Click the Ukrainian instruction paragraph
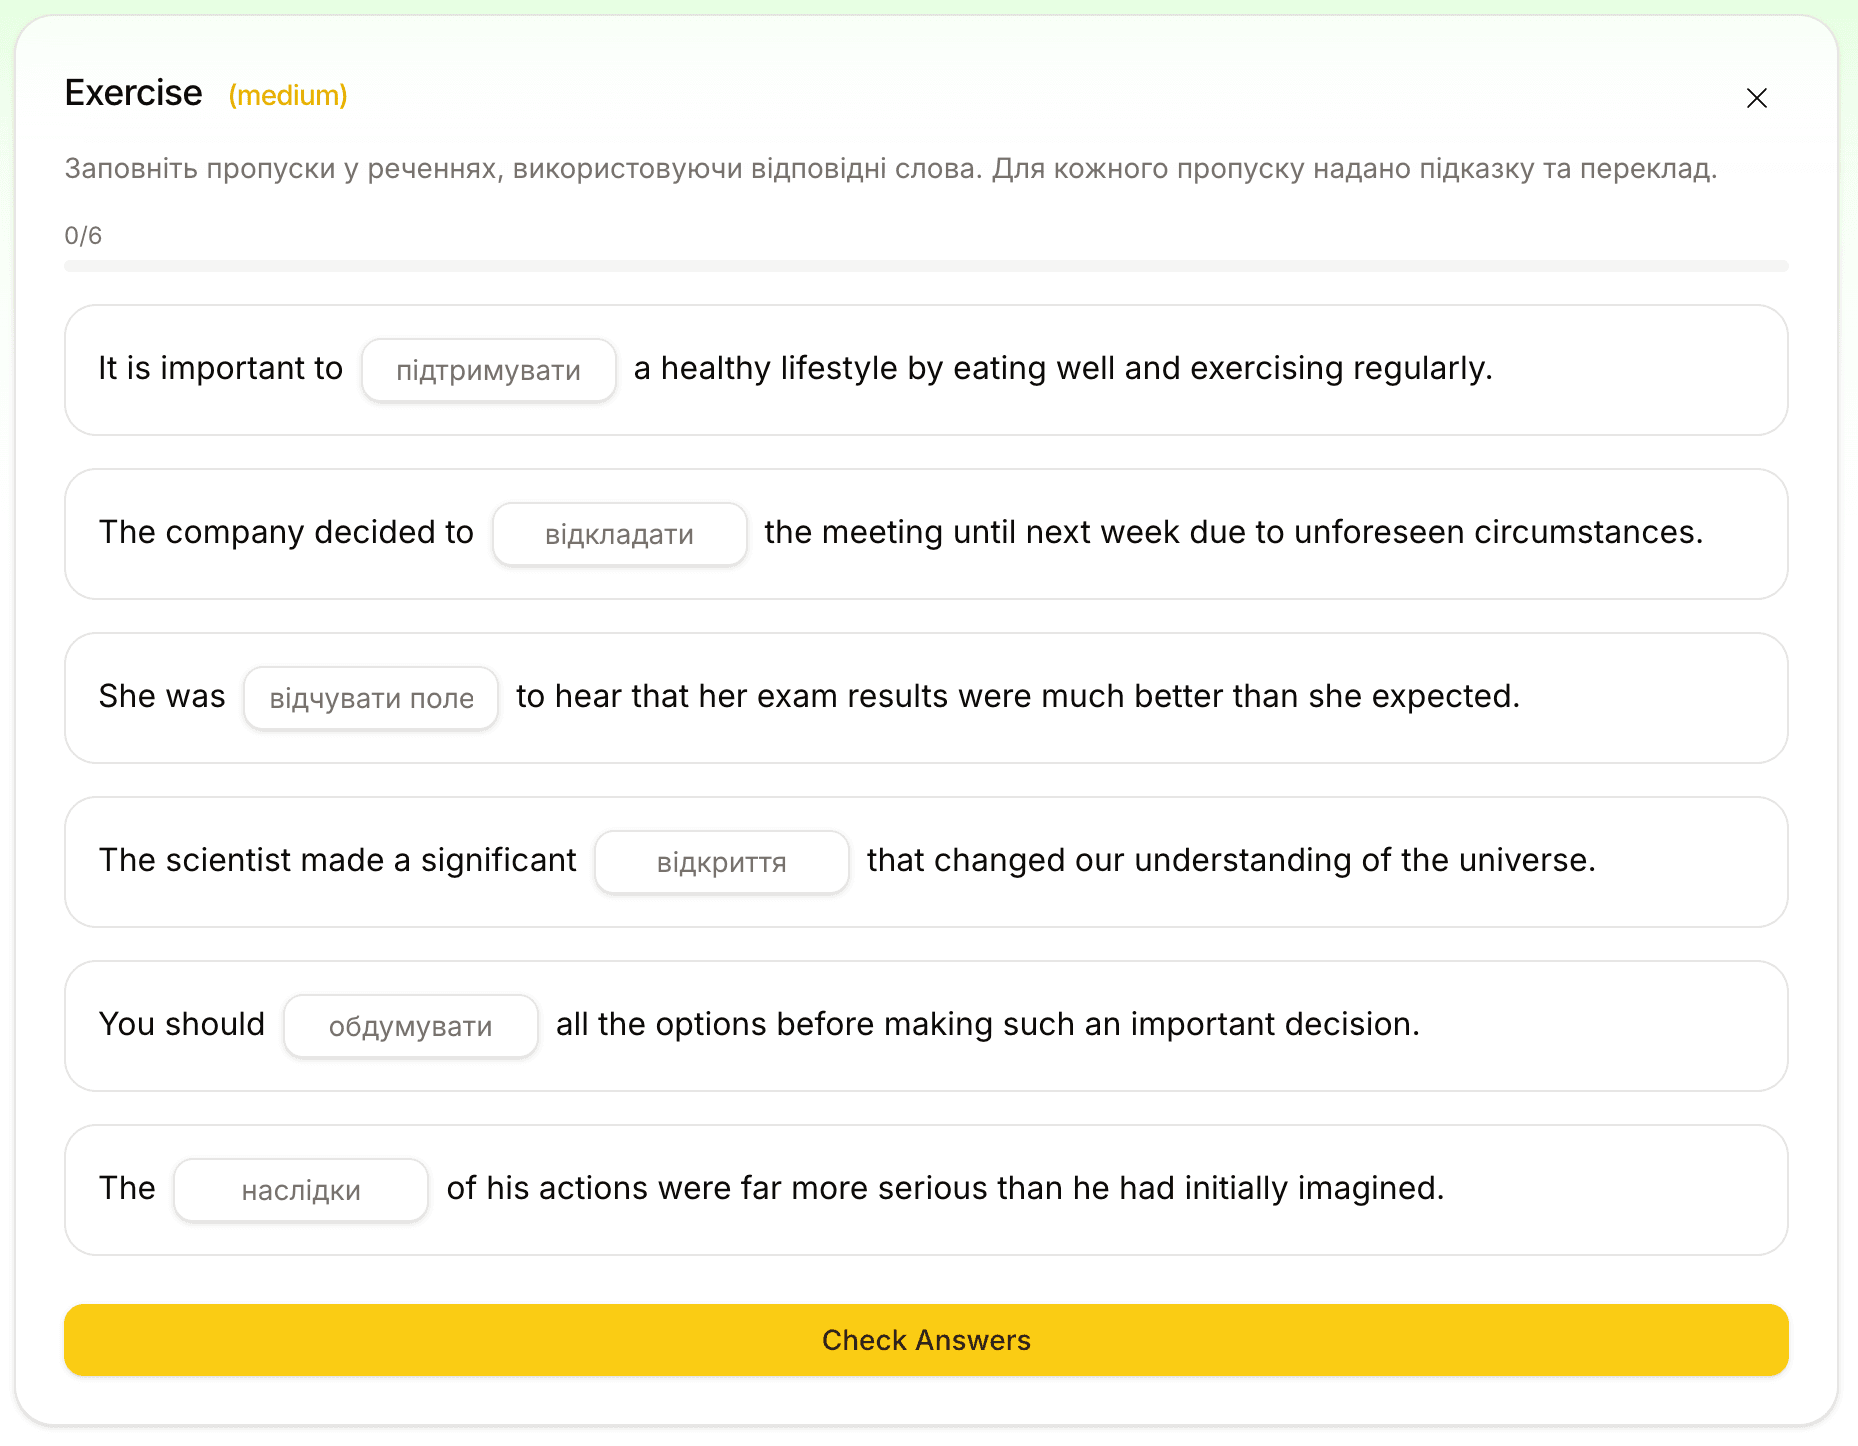1858x1446 pixels. point(890,168)
